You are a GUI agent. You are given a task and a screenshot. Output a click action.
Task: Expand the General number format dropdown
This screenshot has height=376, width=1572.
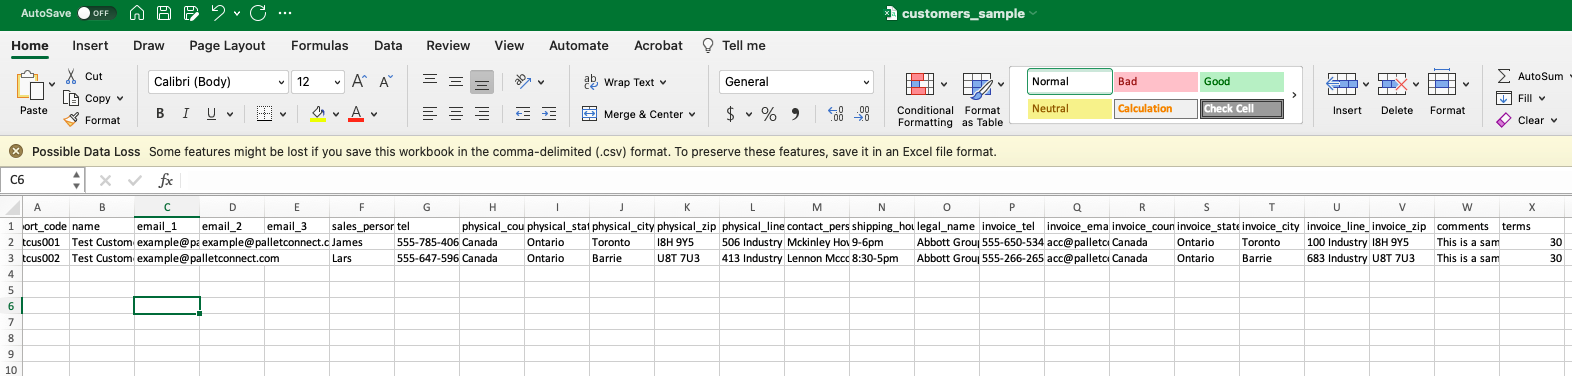pyautogui.click(x=866, y=82)
